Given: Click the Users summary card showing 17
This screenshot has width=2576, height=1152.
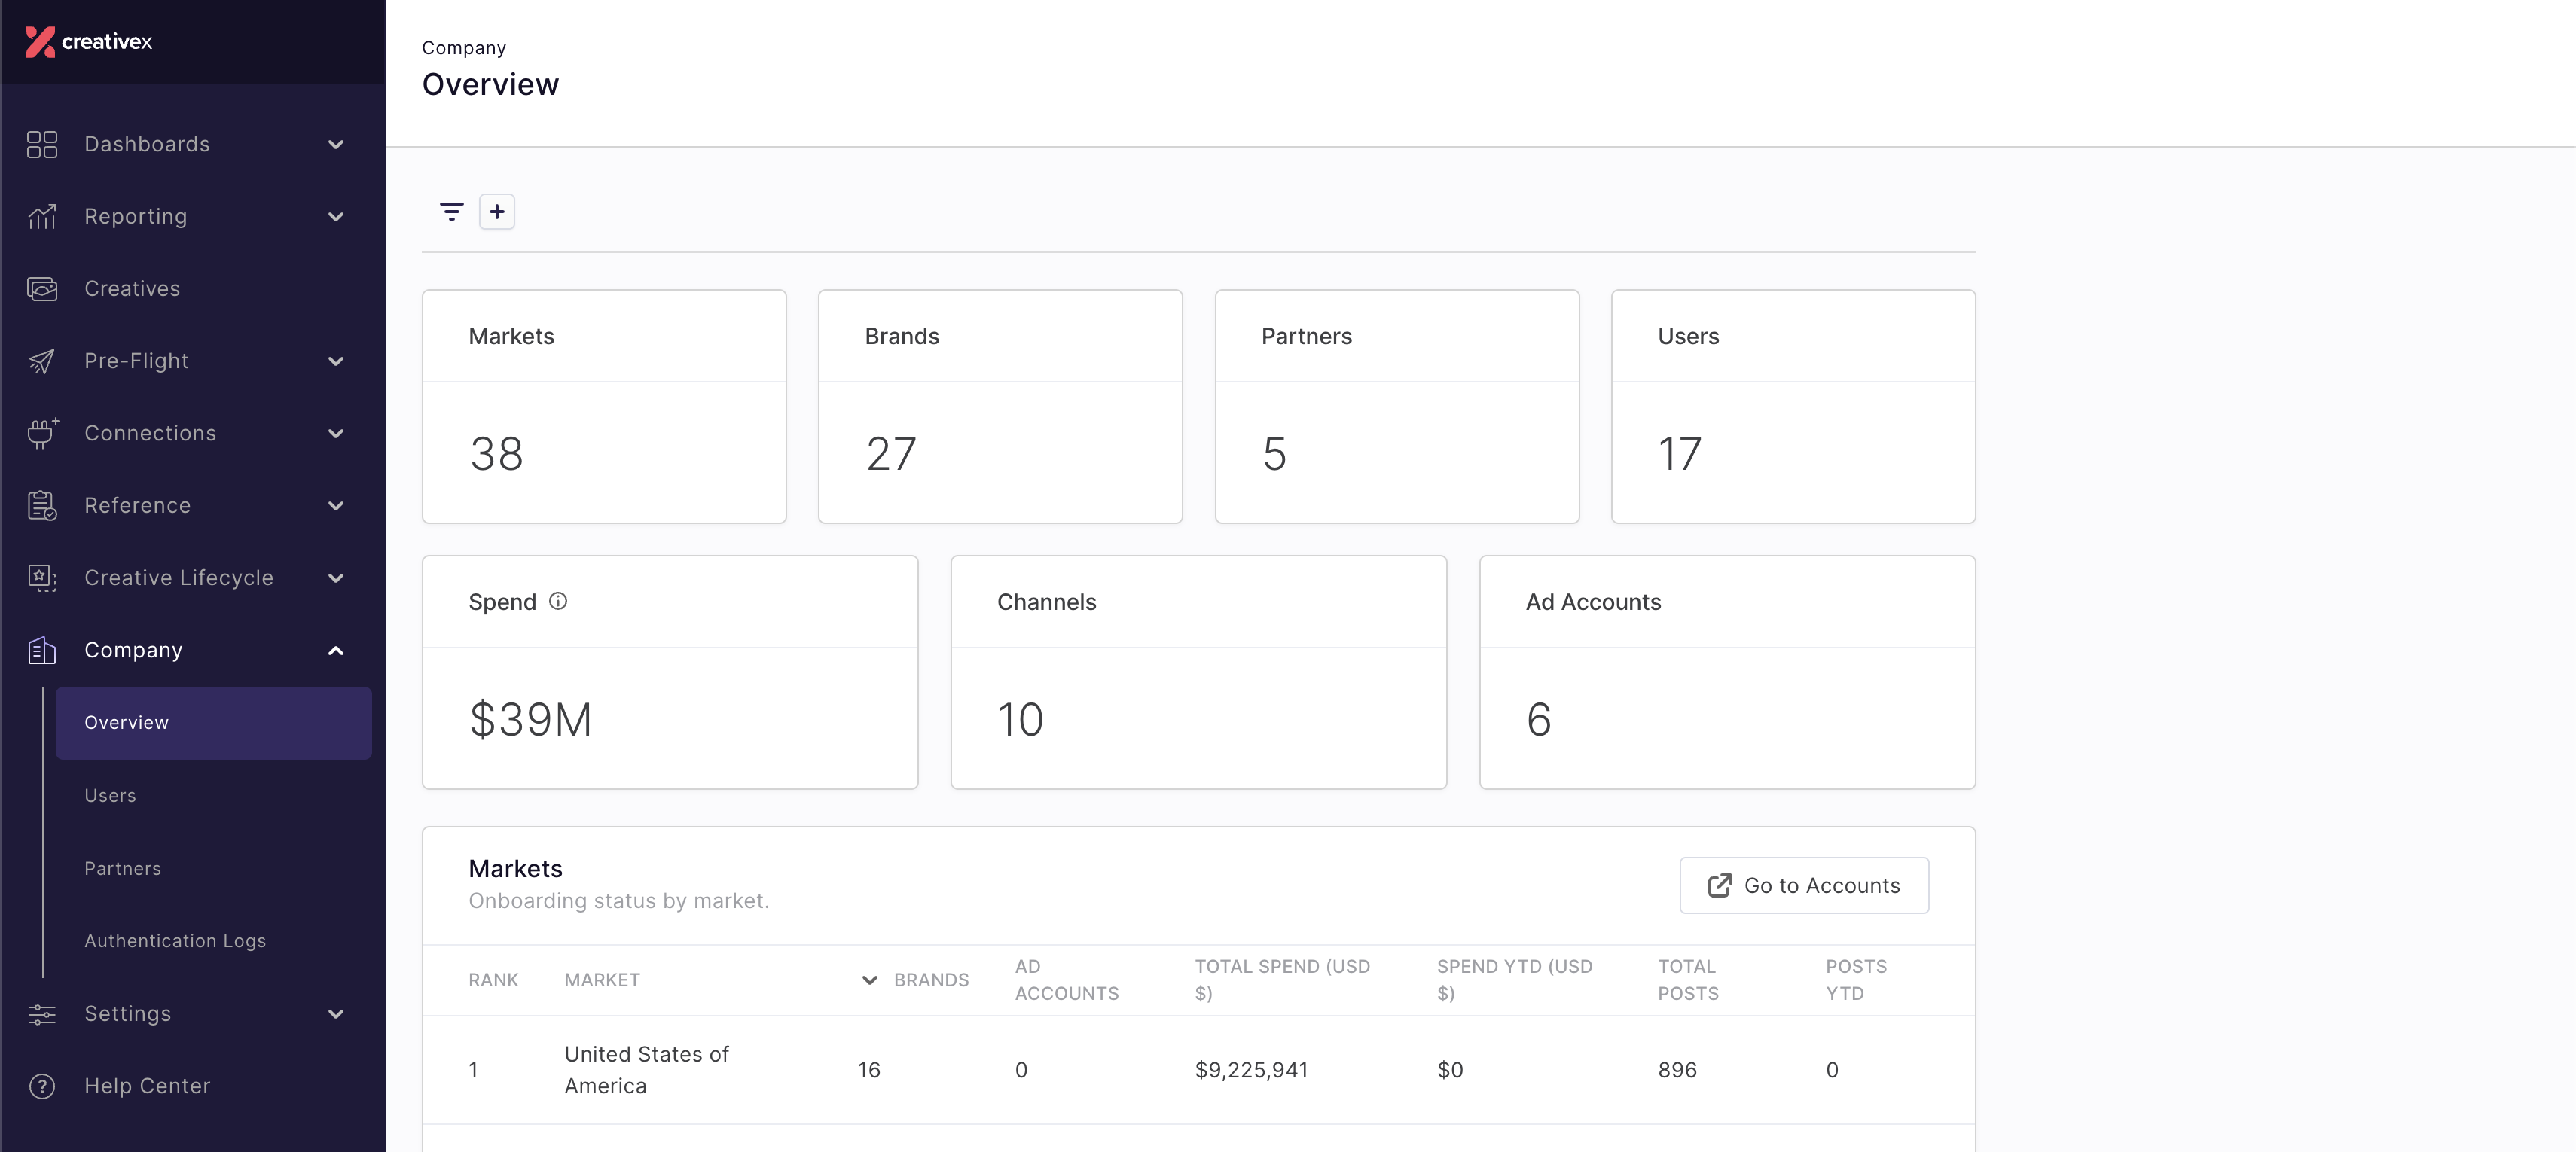Looking at the screenshot, I should (x=1793, y=406).
